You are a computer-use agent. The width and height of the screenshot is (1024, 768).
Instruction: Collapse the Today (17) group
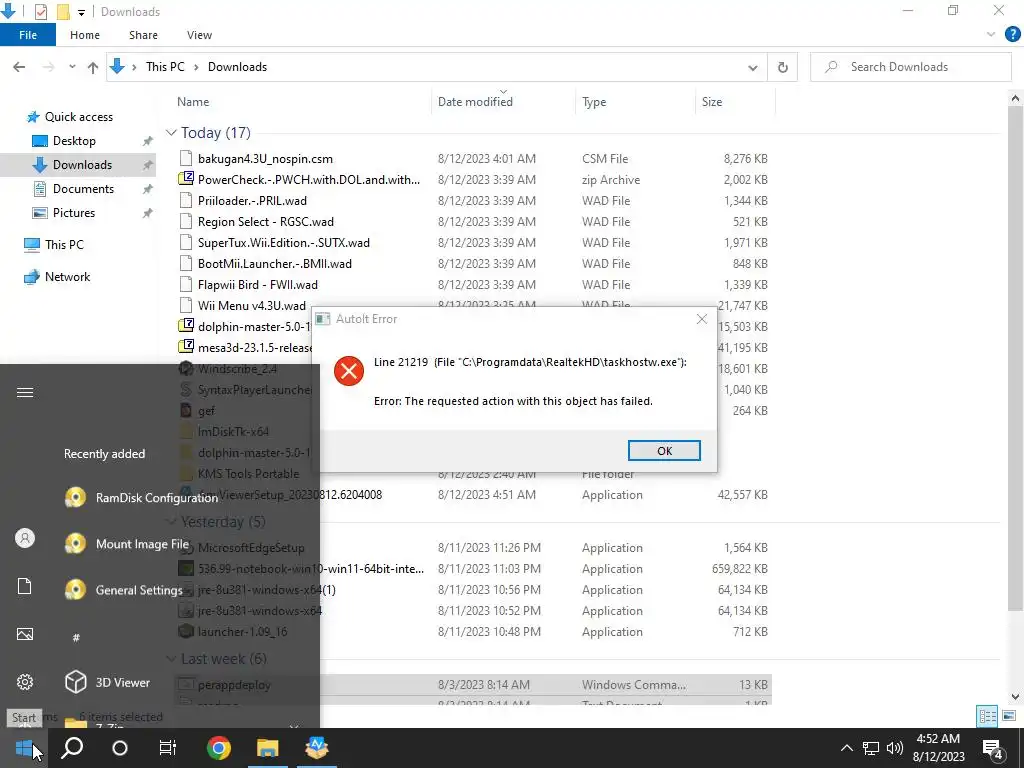click(171, 133)
